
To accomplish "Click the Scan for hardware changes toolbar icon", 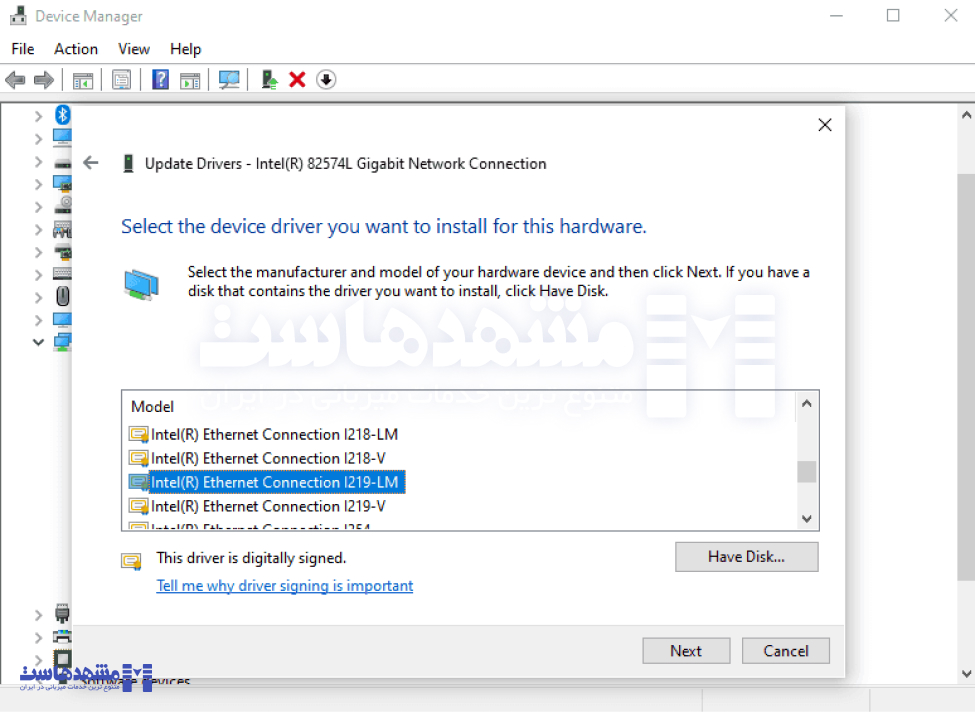I will 229,80.
